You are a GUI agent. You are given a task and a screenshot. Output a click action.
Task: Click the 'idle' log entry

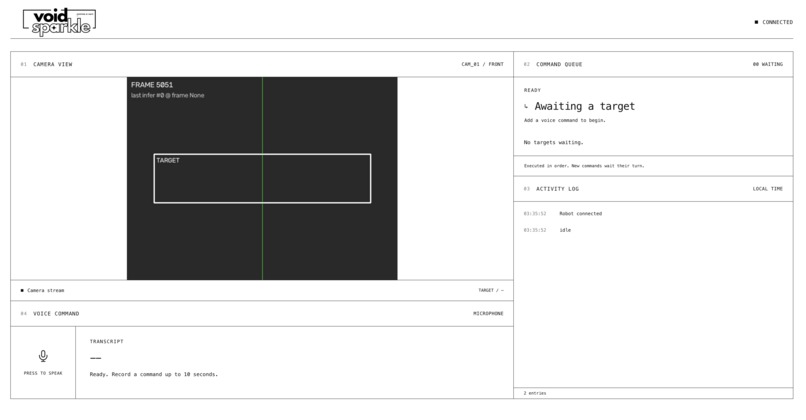click(565, 230)
